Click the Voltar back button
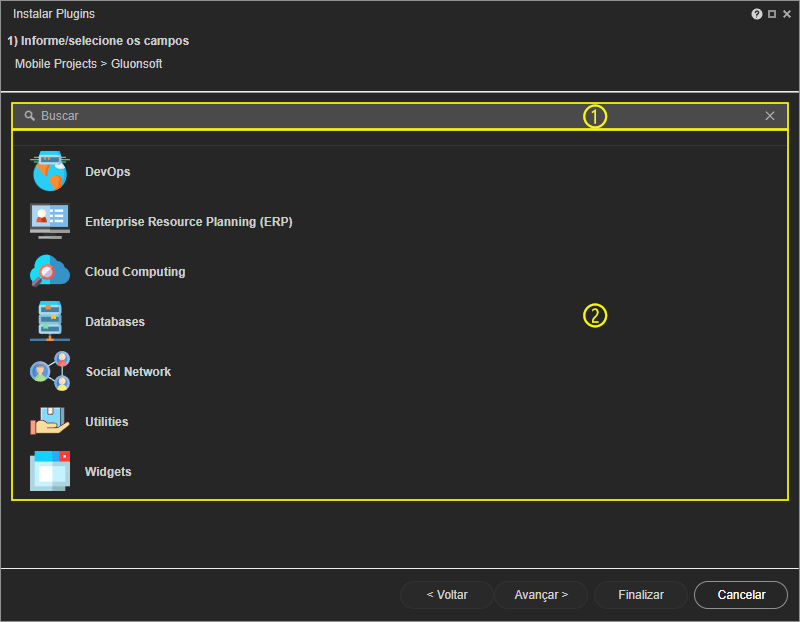The image size is (800, 622). pos(447,595)
